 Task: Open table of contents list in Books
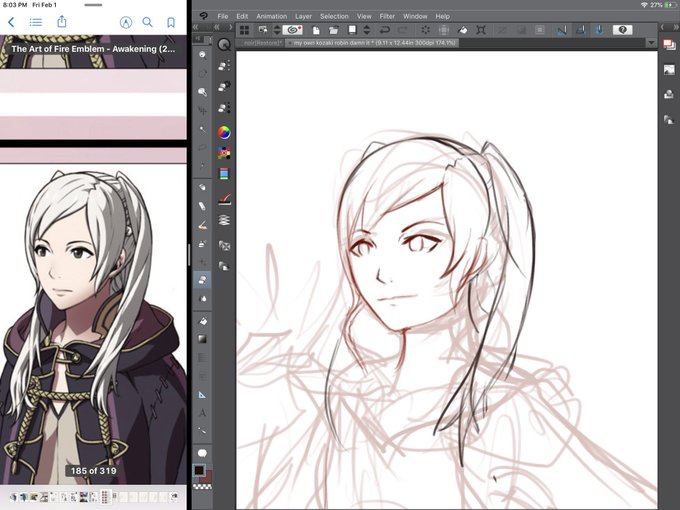point(36,22)
